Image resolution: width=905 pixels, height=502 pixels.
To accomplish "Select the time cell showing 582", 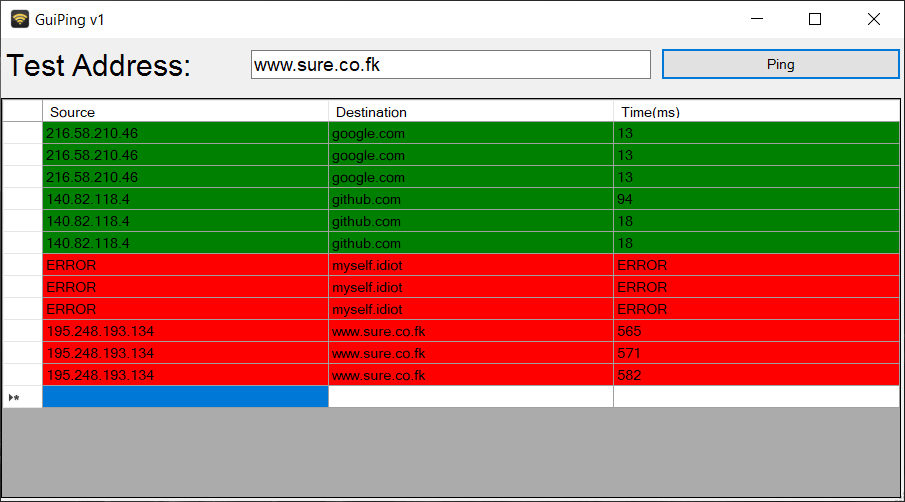I will click(x=757, y=375).
